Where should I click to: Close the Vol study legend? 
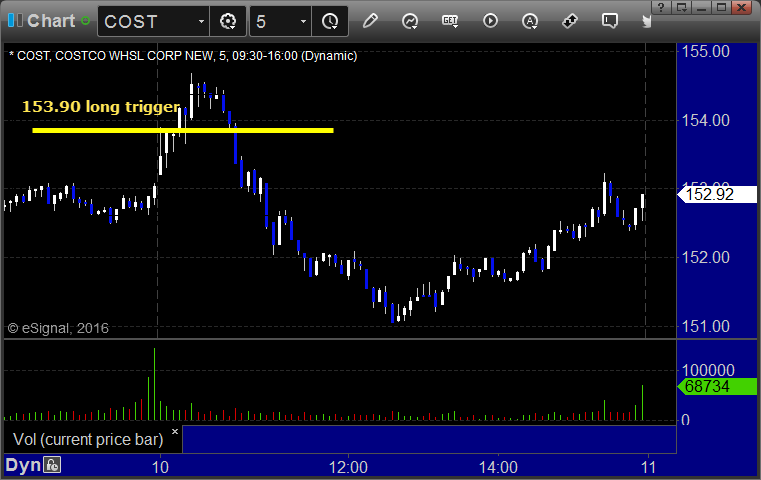click(175, 431)
